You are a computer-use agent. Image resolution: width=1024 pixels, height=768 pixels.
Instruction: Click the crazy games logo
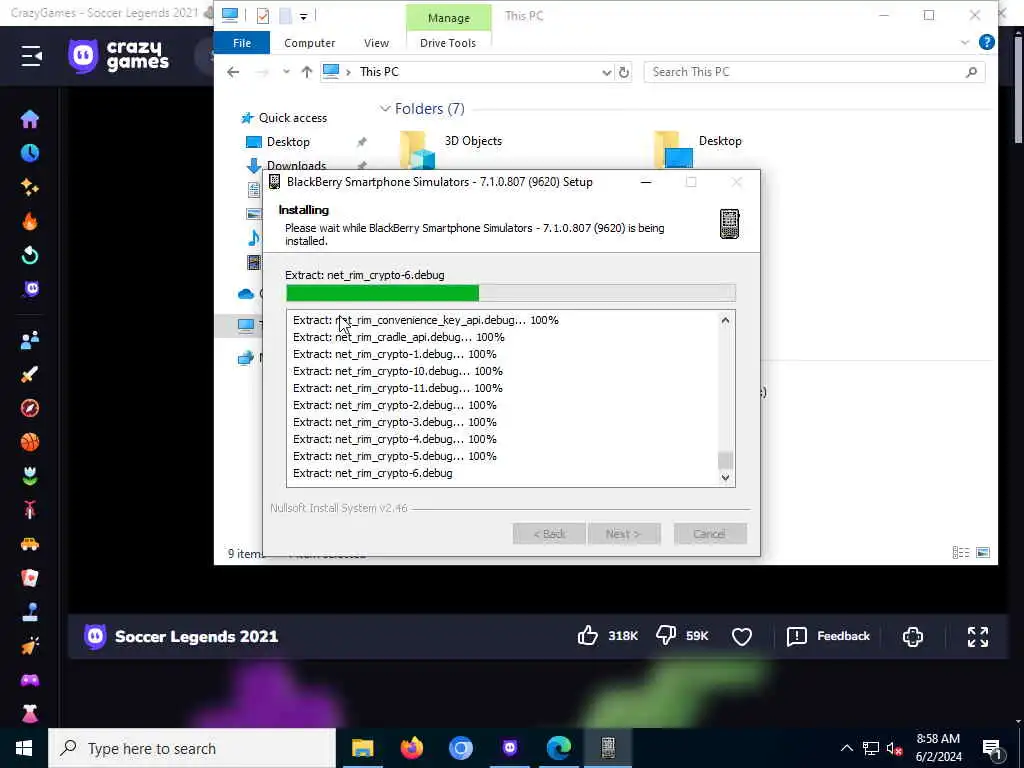click(x=119, y=56)
